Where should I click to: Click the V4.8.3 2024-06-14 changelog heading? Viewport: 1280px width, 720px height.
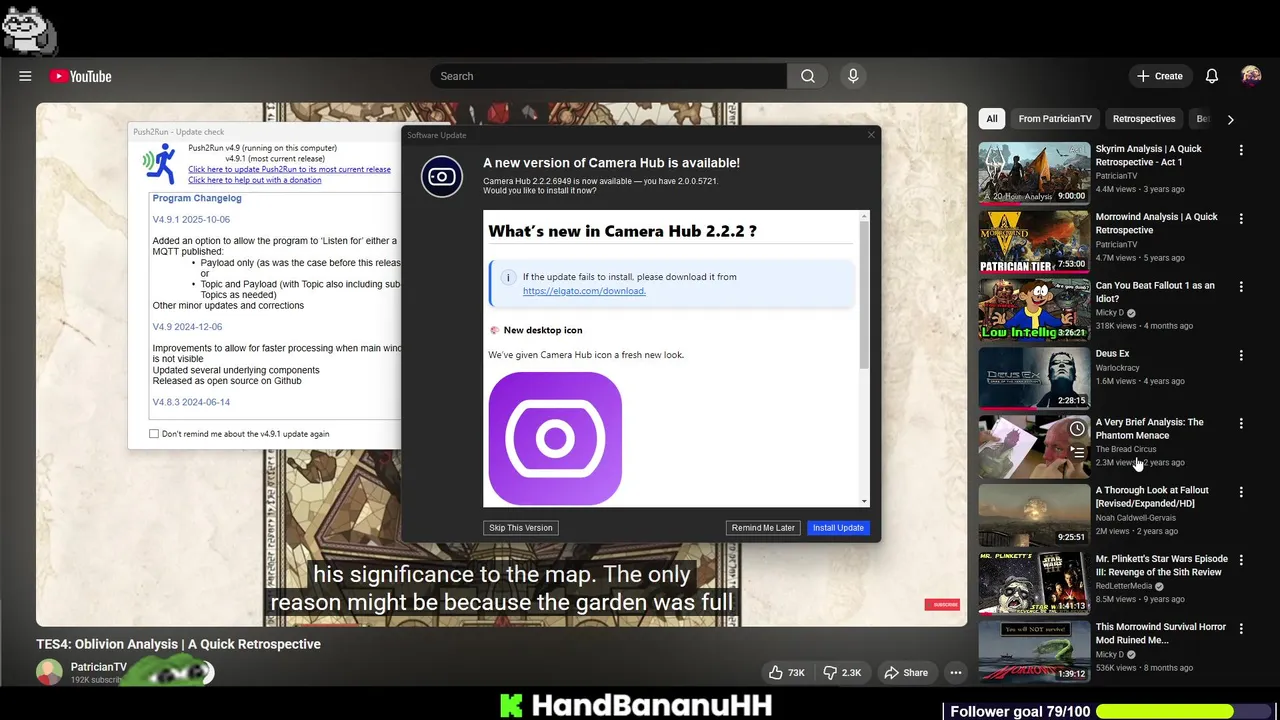click(x=191, y=402)
